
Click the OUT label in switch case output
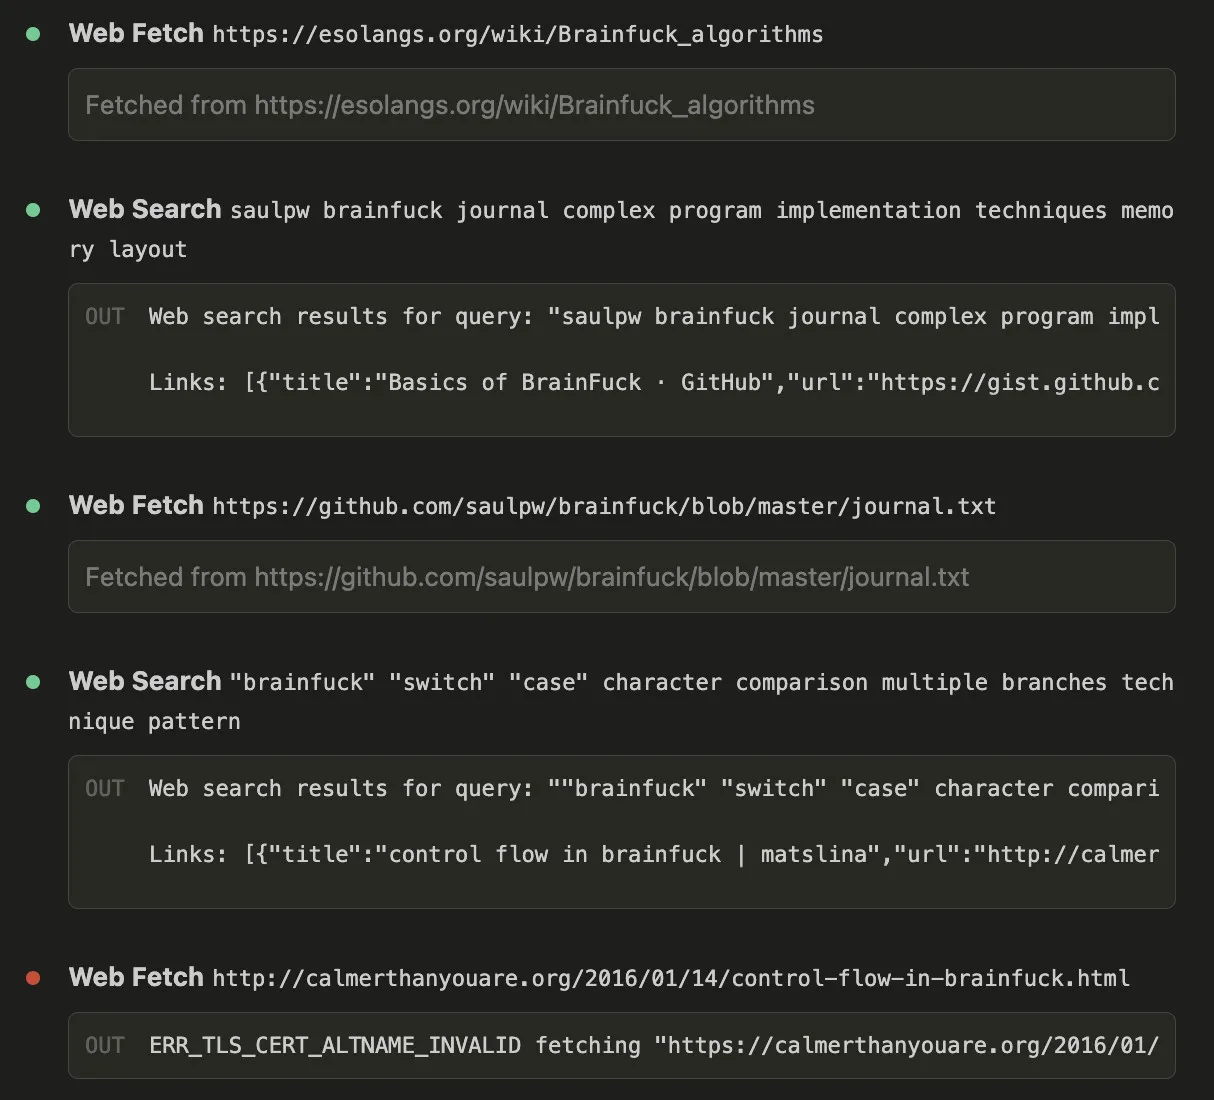[x=105, y=789]
